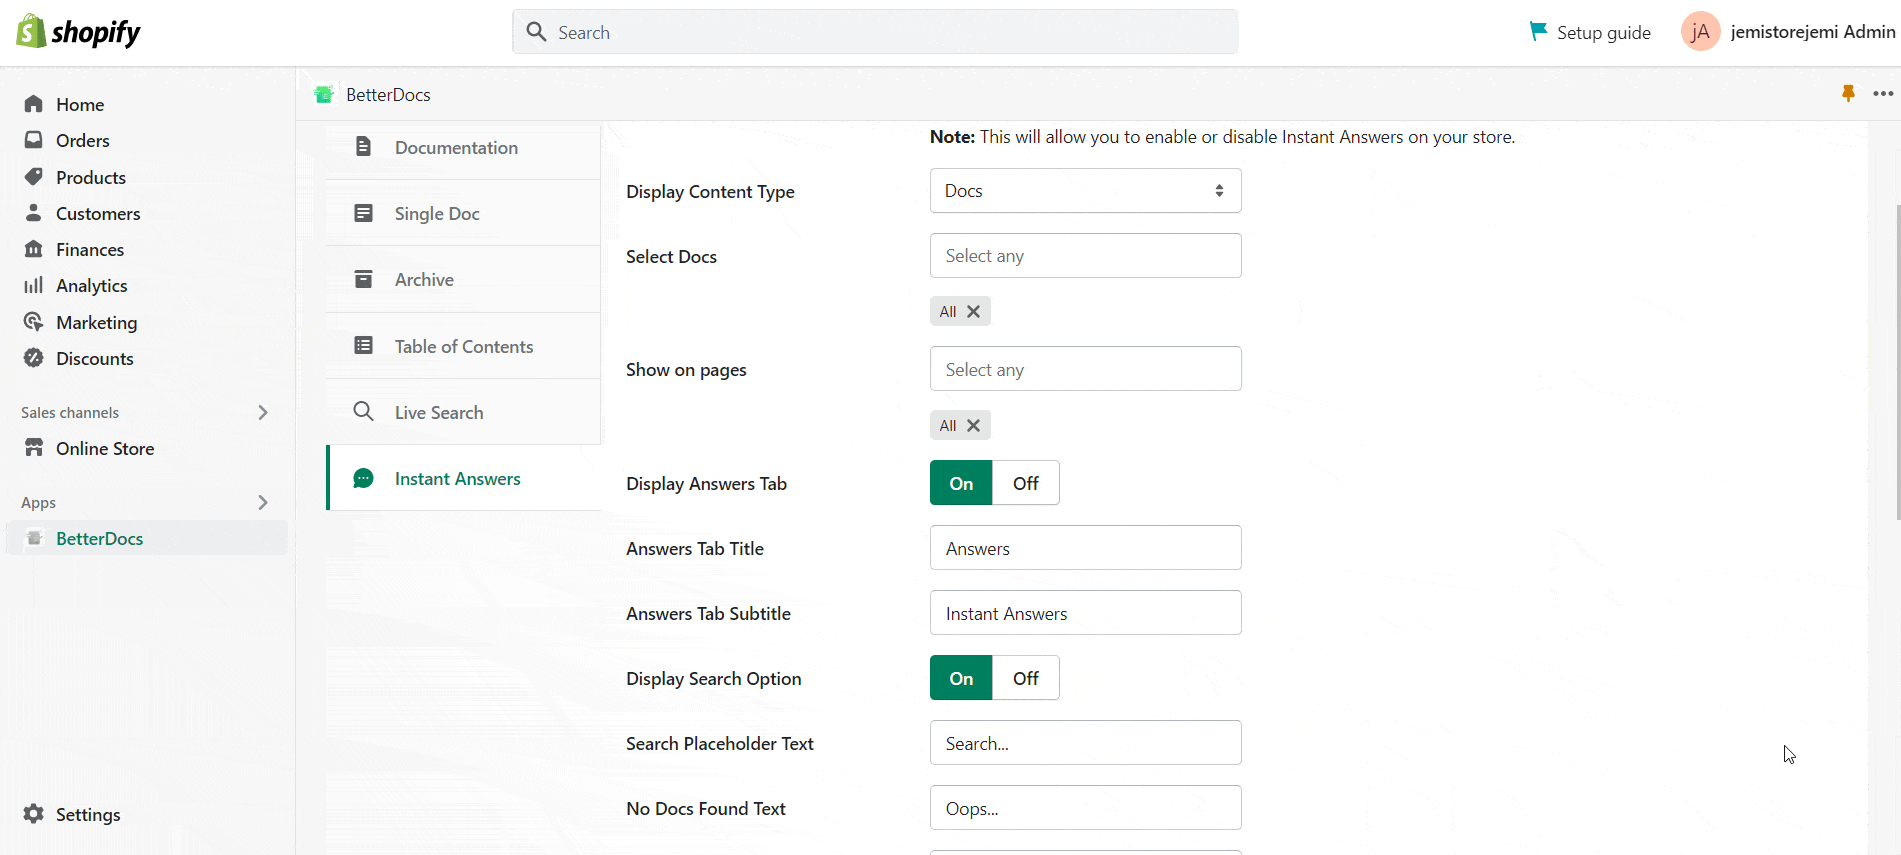
Task: Open the Documentation settings tab
Action: [463, 147]
